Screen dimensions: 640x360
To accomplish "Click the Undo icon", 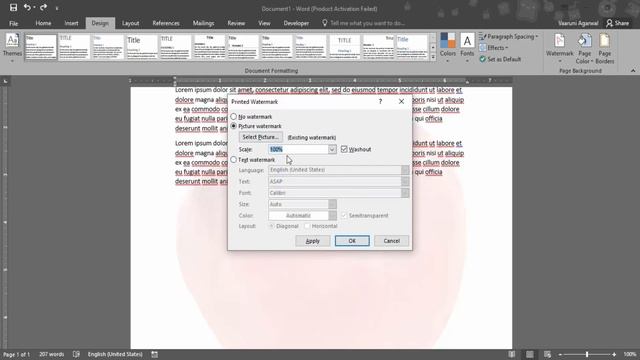I will click(x=27, y=7).
